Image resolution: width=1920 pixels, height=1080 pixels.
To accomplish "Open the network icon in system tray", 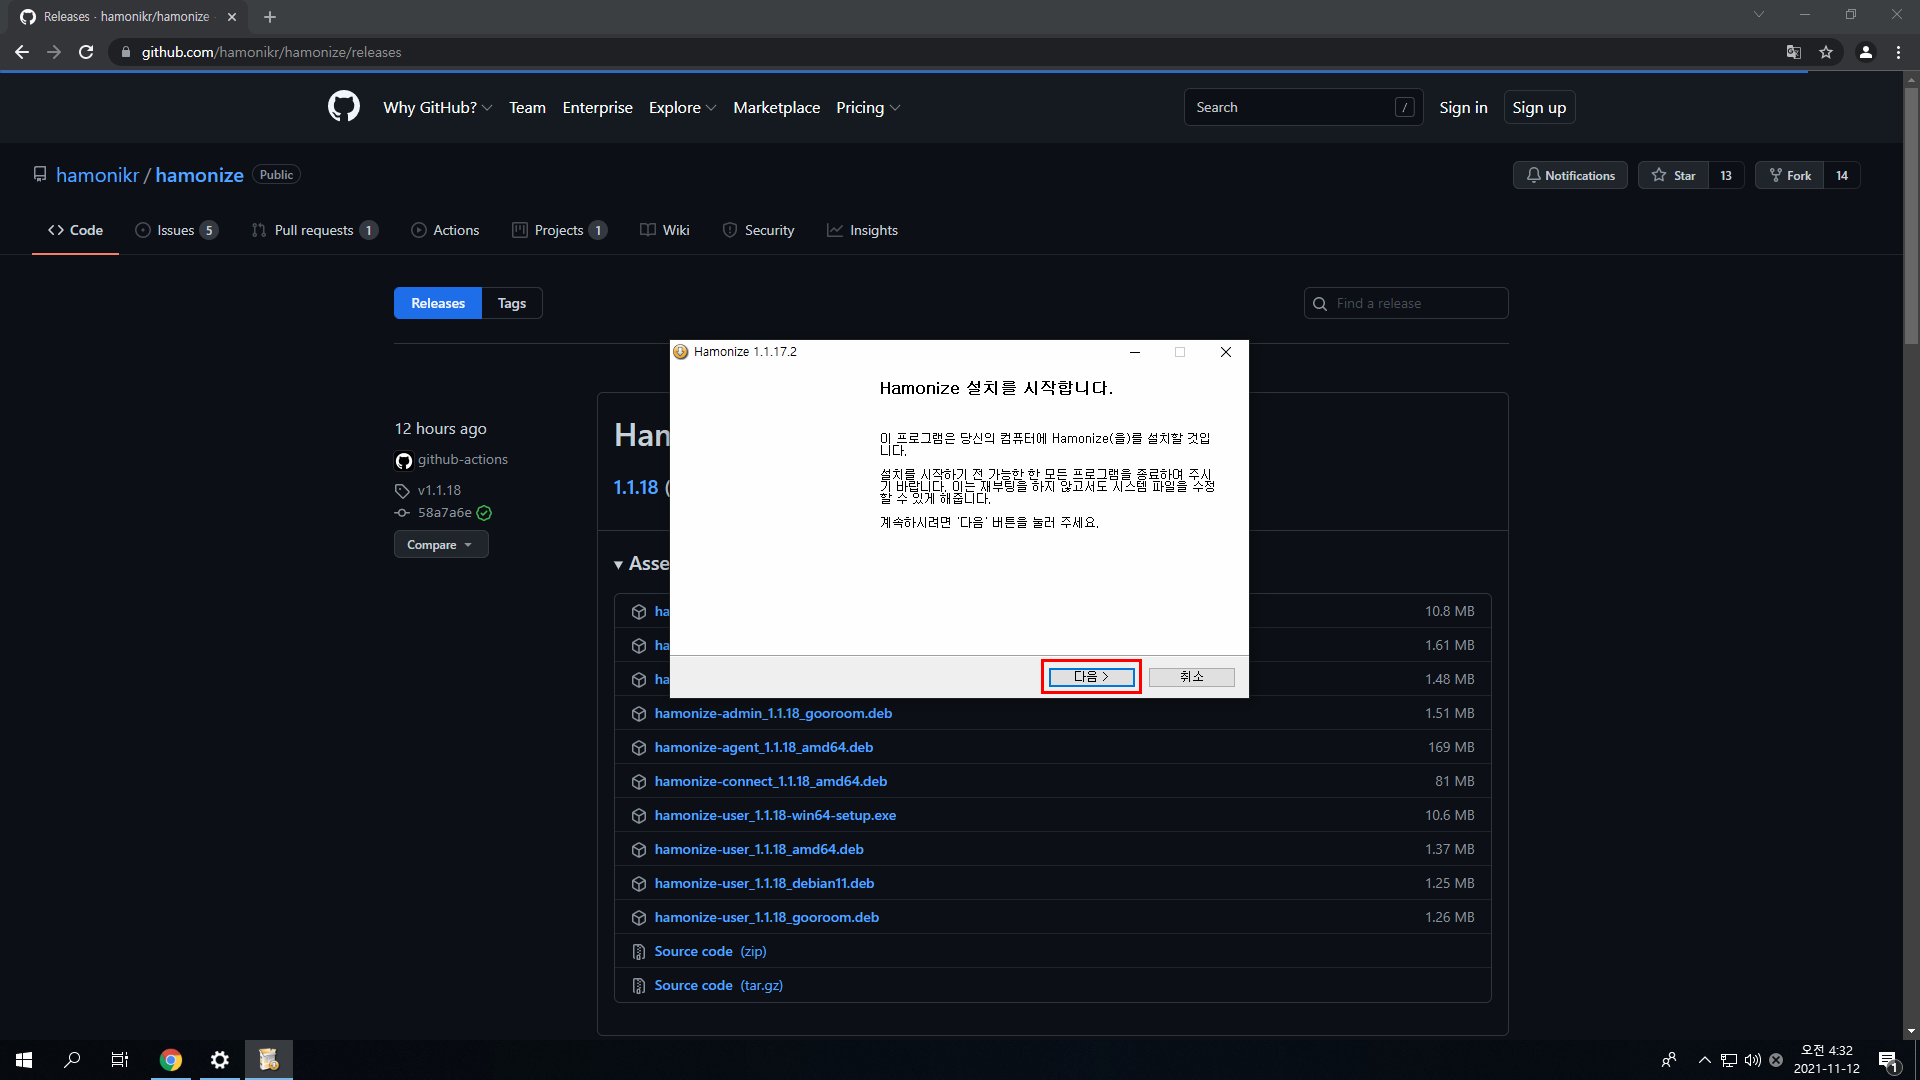I will tap(1729, 1060).
